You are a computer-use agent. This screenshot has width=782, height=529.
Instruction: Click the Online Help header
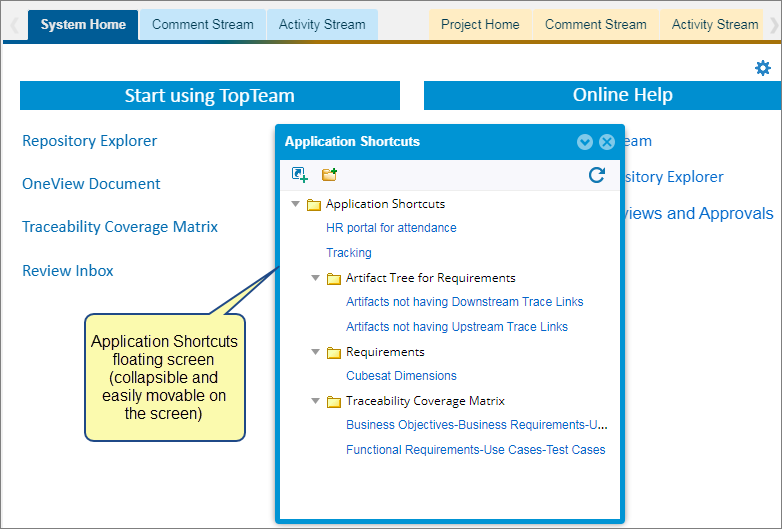tap(602, 95)
